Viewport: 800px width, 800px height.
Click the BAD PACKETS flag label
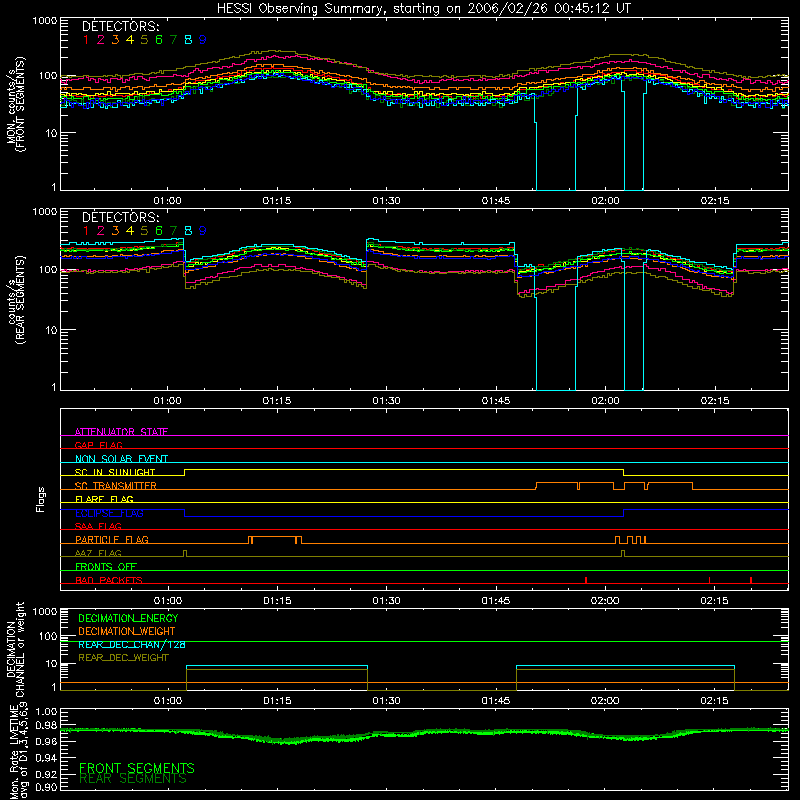(109, 580)
